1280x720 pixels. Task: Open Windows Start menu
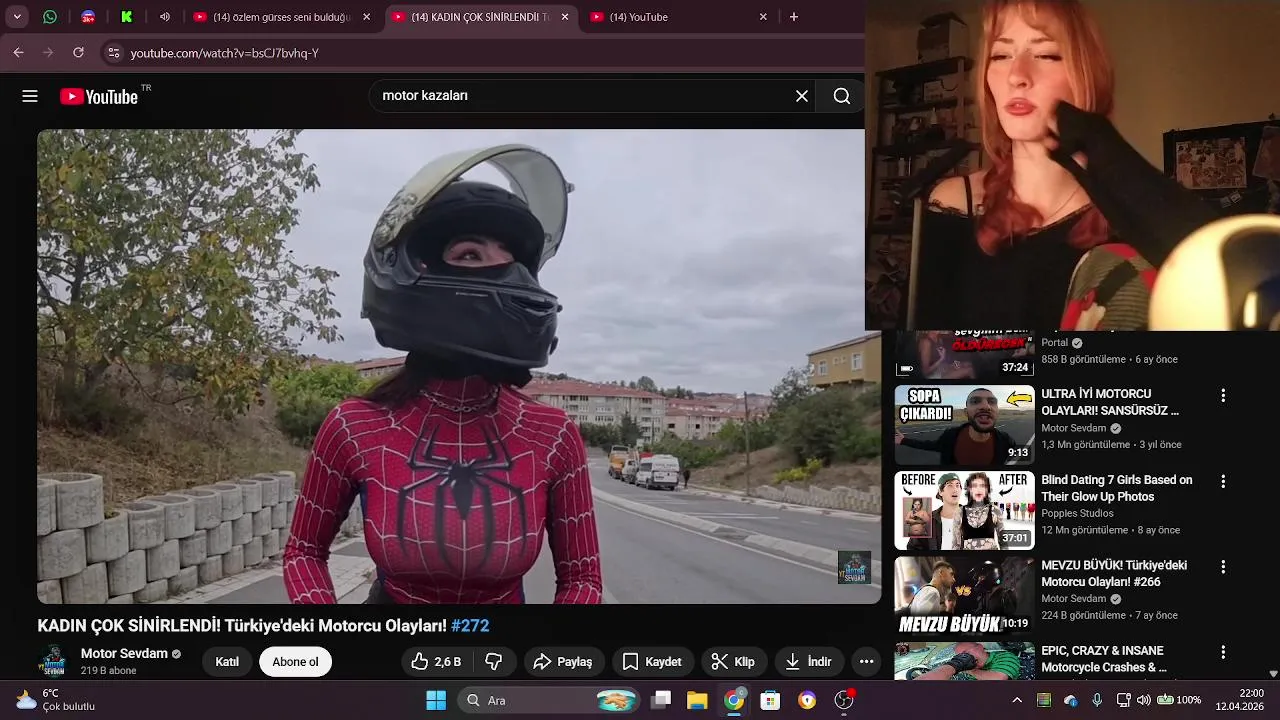(436, 700)
